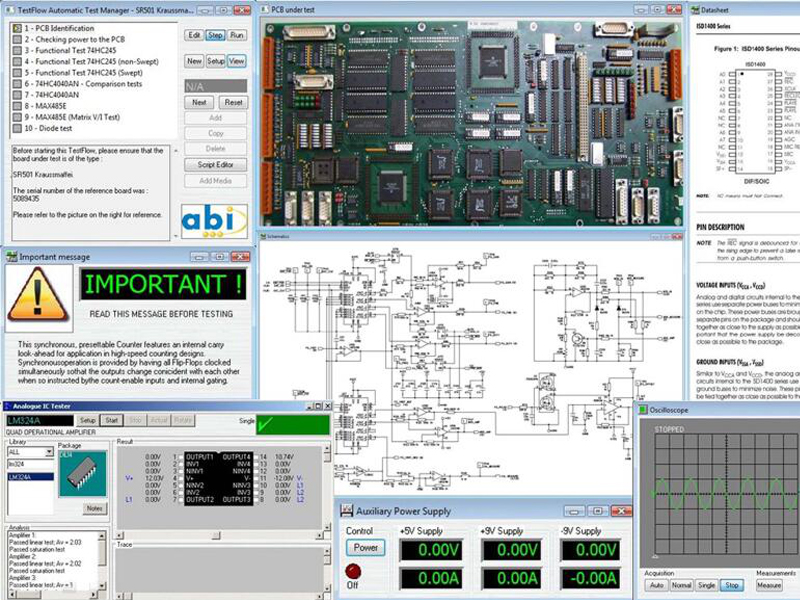Screen dimensions: 800x600
Task: Click the "STOPPED" oscilloscope status text
Action: click(669, 430)
